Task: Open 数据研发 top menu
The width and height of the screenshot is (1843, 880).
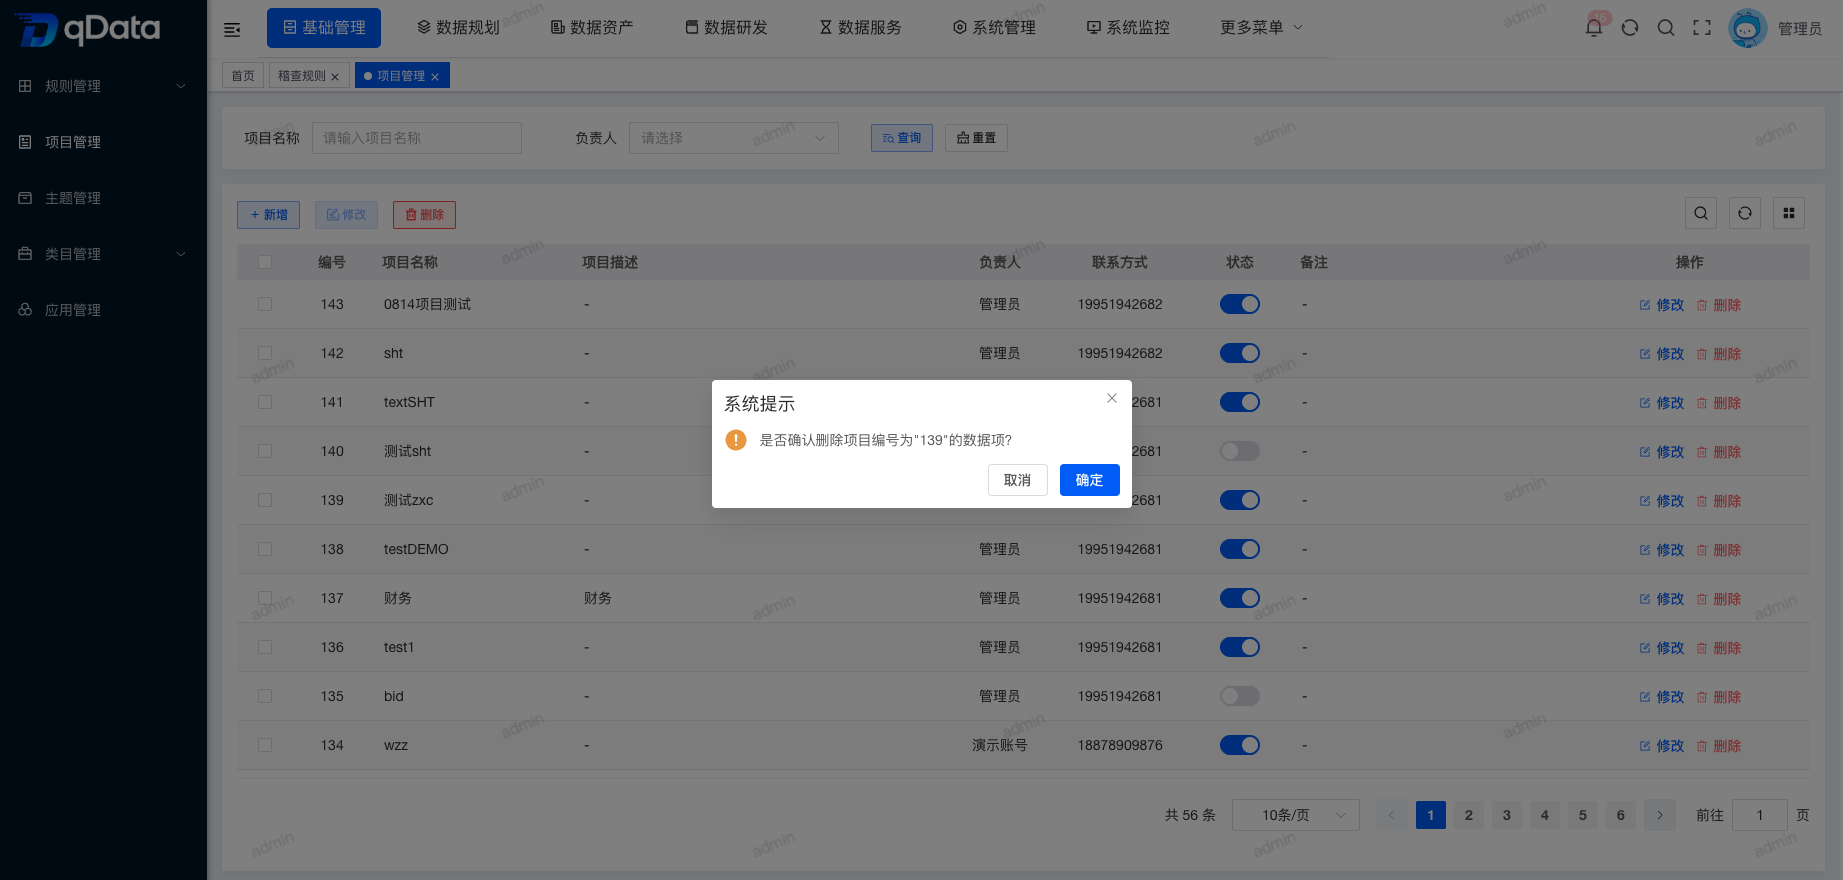Action: point(726,28)
